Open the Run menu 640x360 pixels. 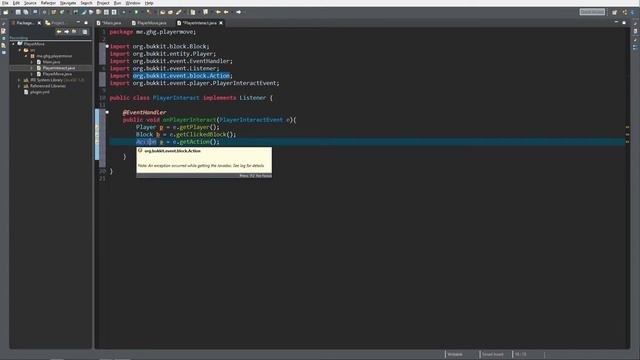coord(117,3)
